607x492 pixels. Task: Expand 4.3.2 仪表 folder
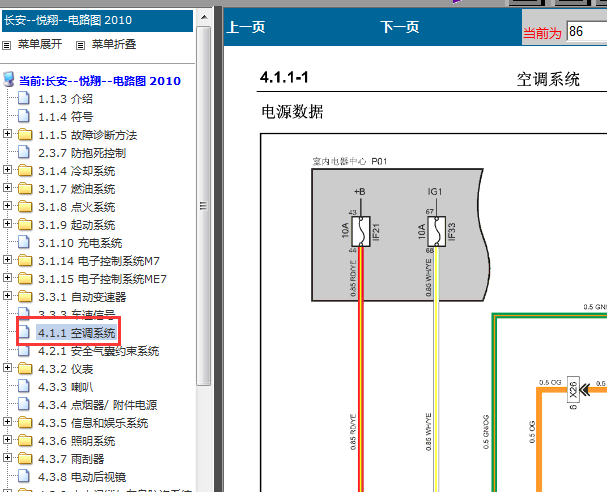pos(7,368)
